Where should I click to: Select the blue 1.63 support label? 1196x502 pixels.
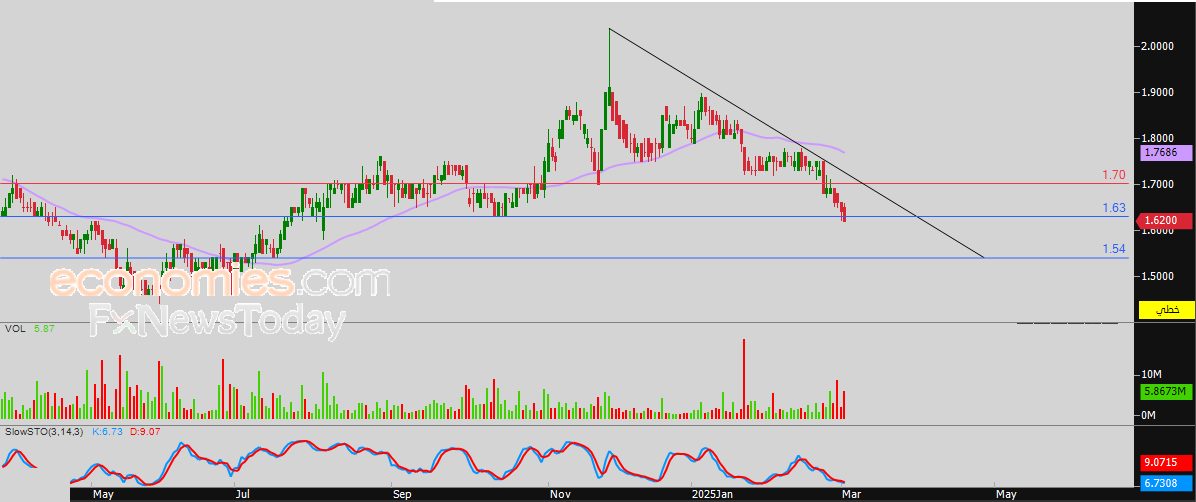pos(1114,208)
